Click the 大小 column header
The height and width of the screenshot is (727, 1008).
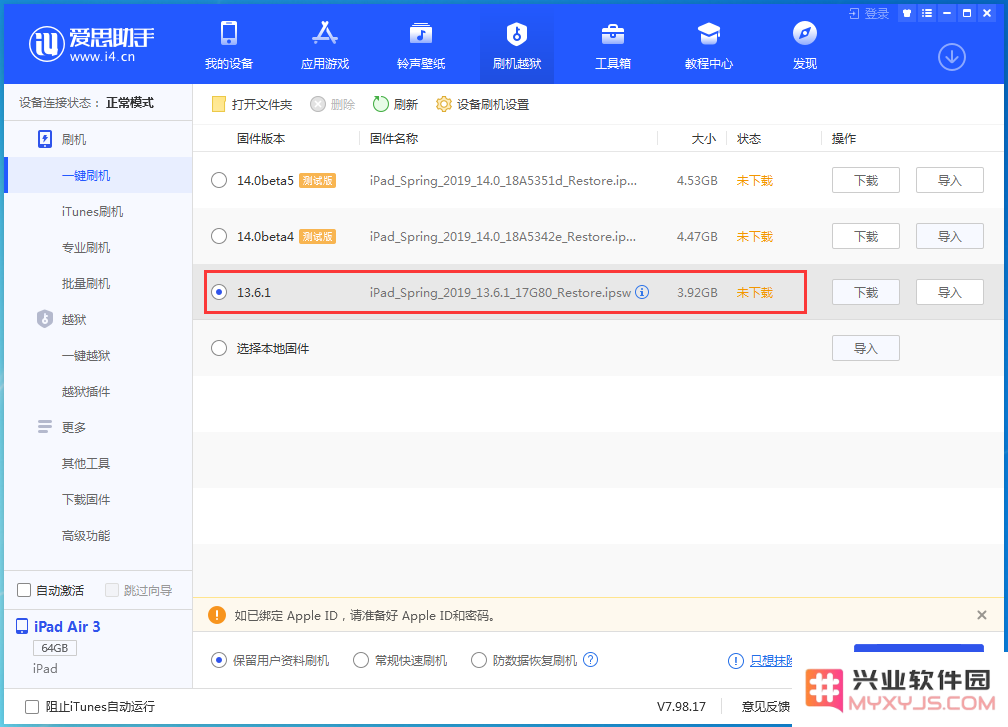coord(703,138)
